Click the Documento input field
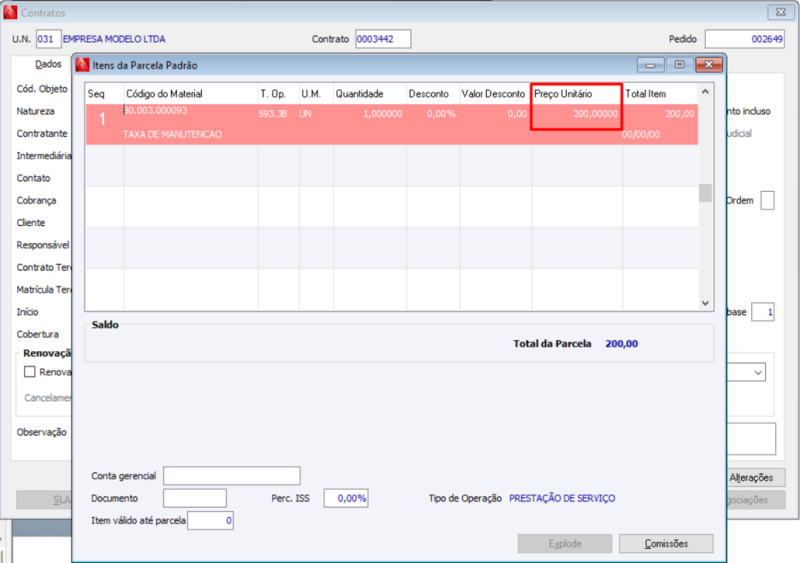Image resolution: width=800 pixels, height=563 pixels. [x=195, y=498]
